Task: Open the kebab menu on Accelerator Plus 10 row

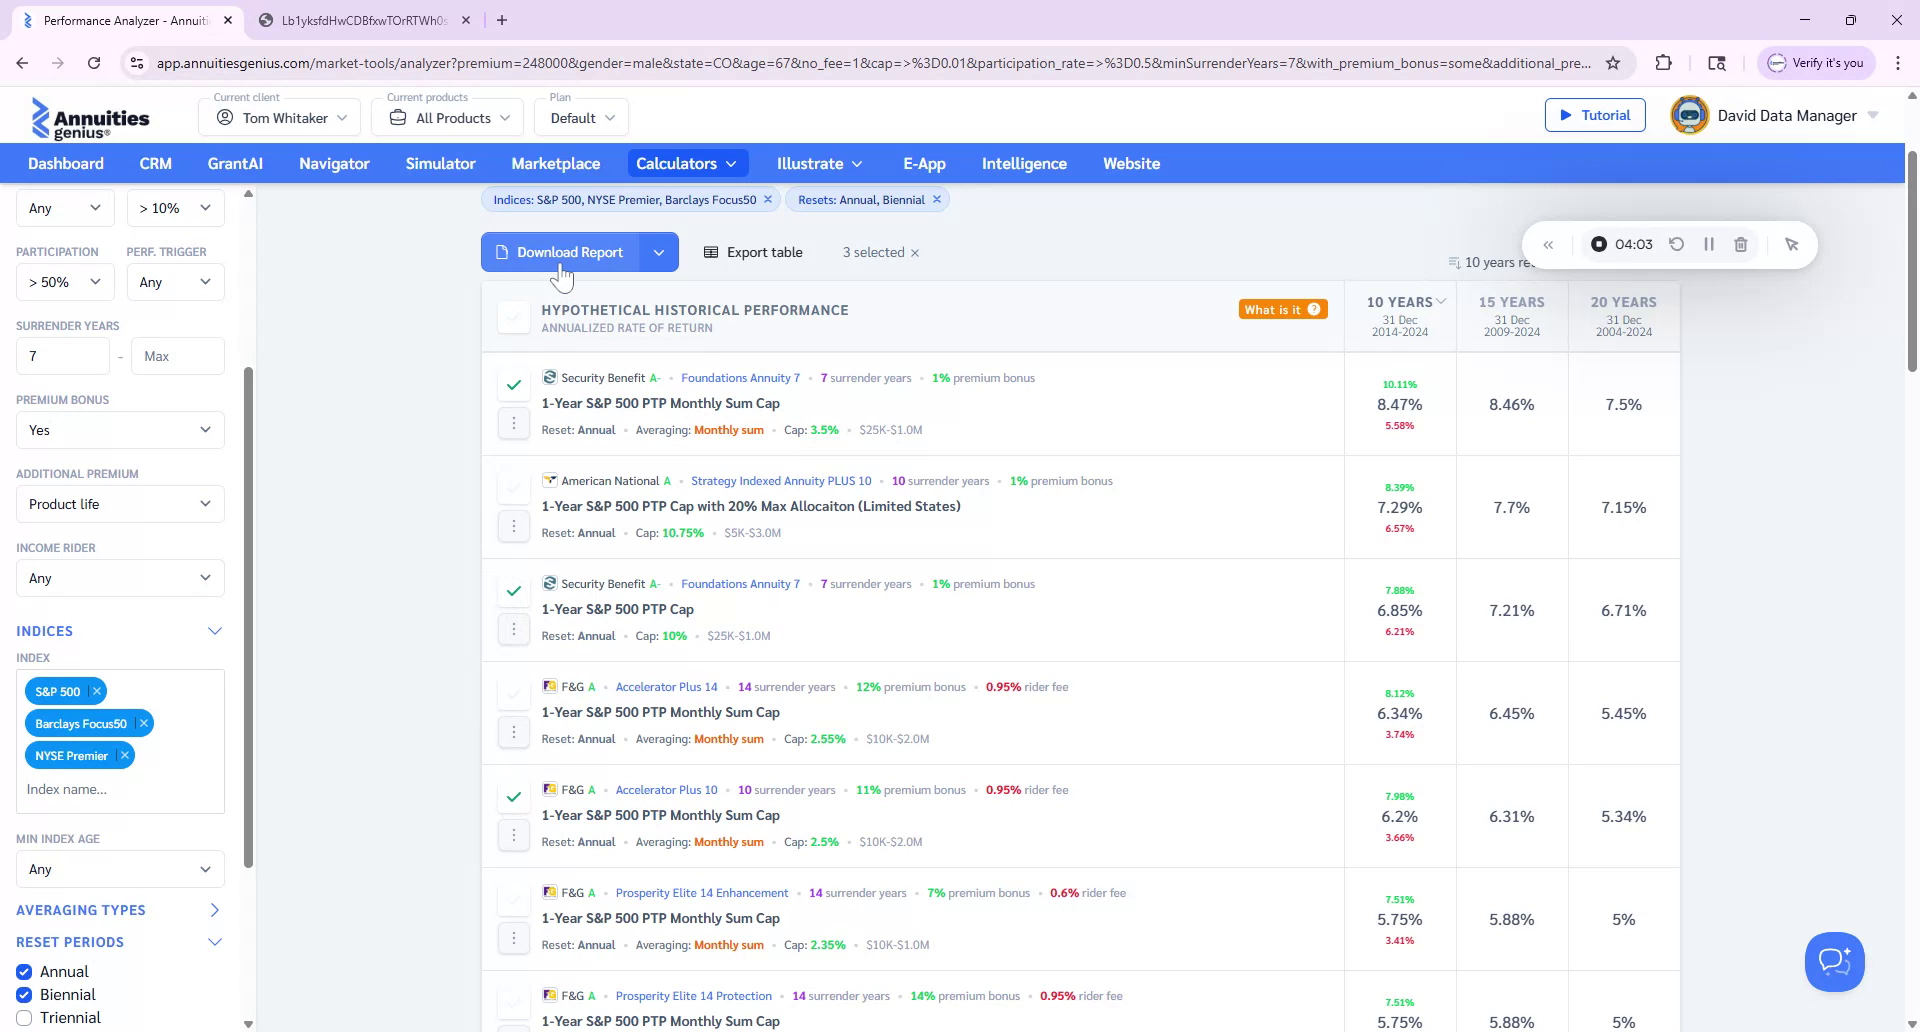Action: pos(514,833)
